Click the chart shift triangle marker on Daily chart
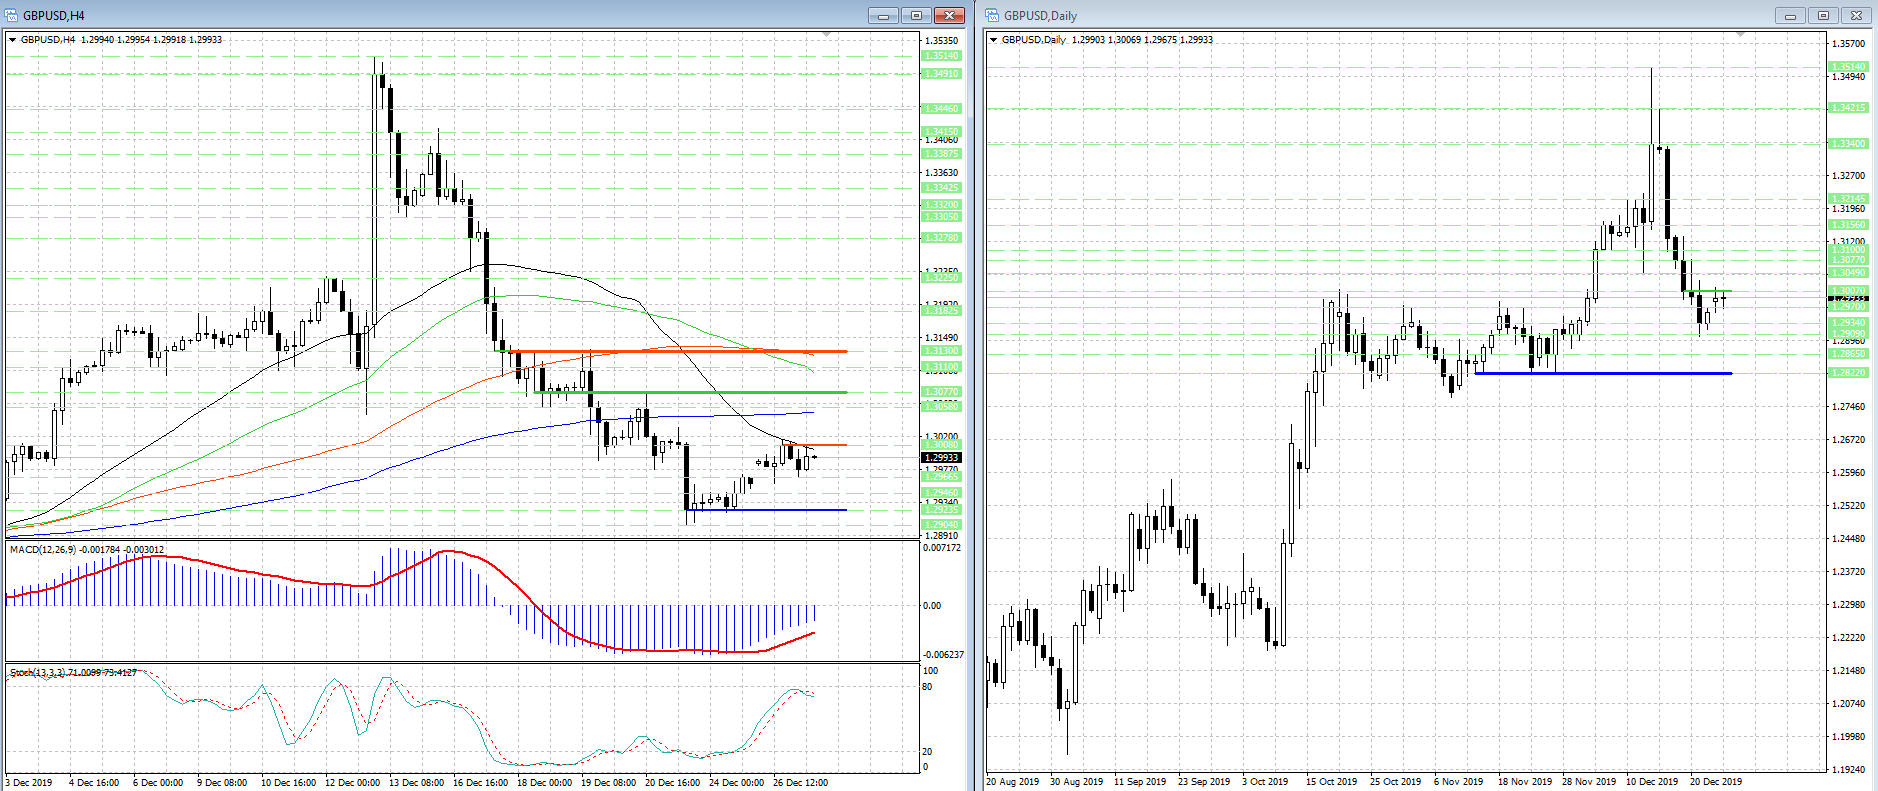 tap(1740, 36)
